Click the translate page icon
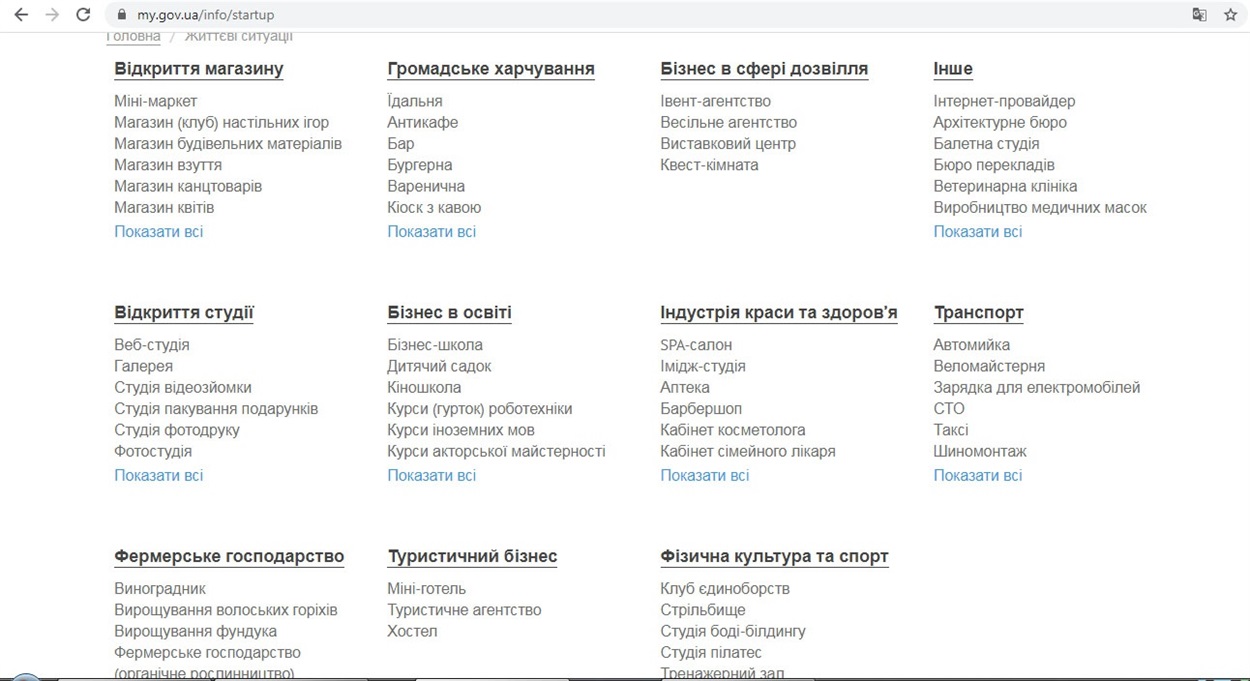The image size is (1250, 681). [x=1199, y=15]
